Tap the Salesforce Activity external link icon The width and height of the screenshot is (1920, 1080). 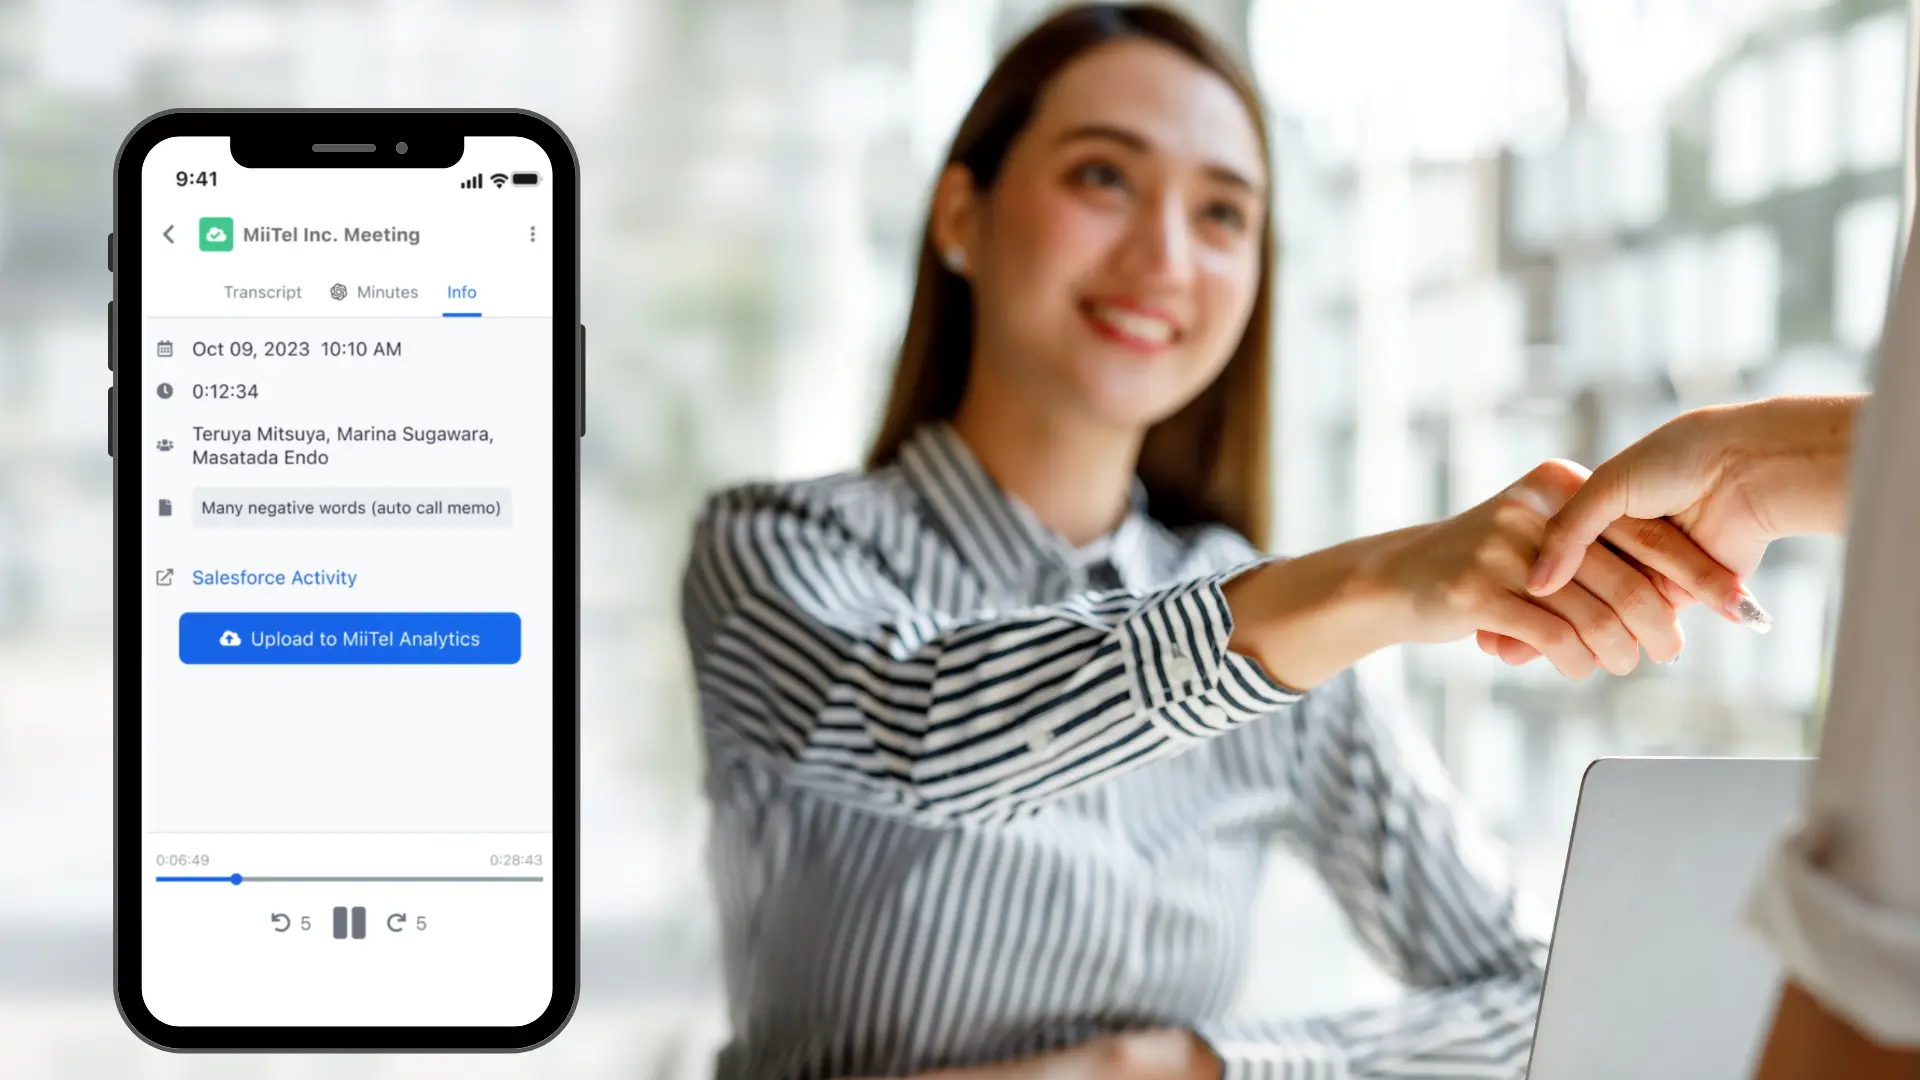click(x=165, y=578)
